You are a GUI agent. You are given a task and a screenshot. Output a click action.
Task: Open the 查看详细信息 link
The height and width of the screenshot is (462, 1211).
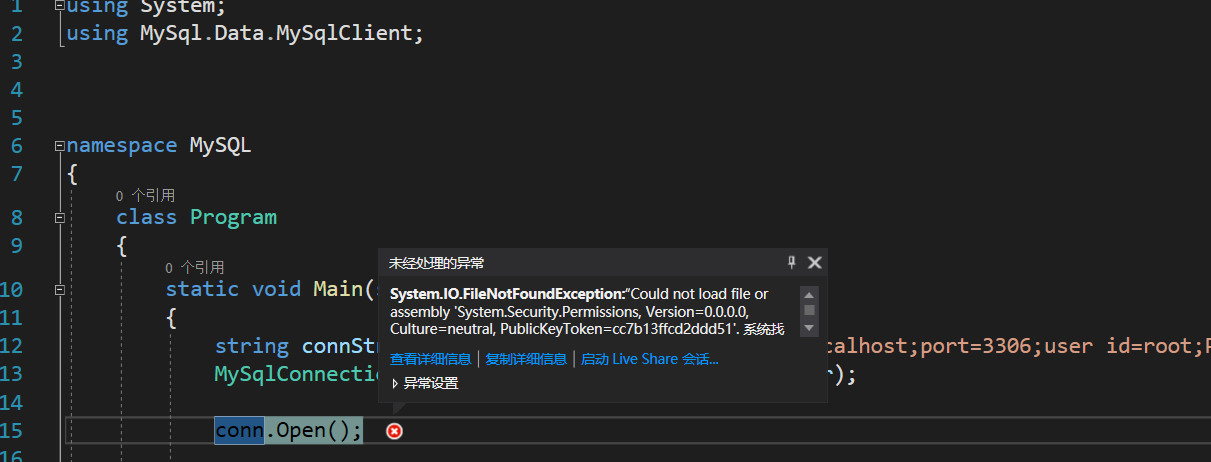click(x=430, y=359)
